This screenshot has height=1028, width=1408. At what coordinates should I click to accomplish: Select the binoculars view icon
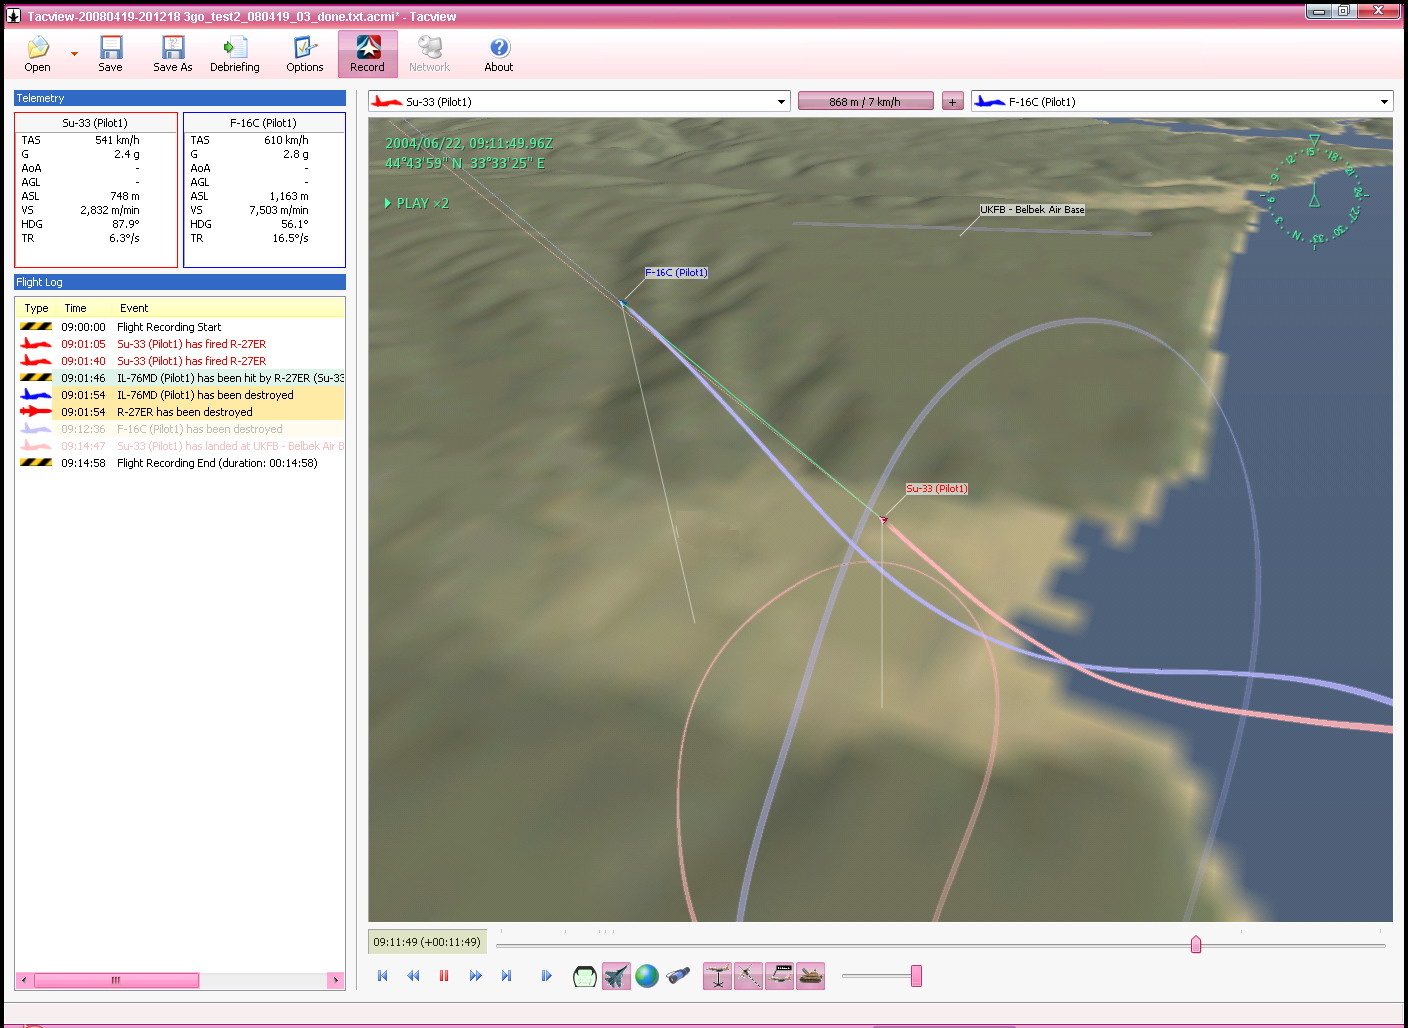(x=678, y=976)
